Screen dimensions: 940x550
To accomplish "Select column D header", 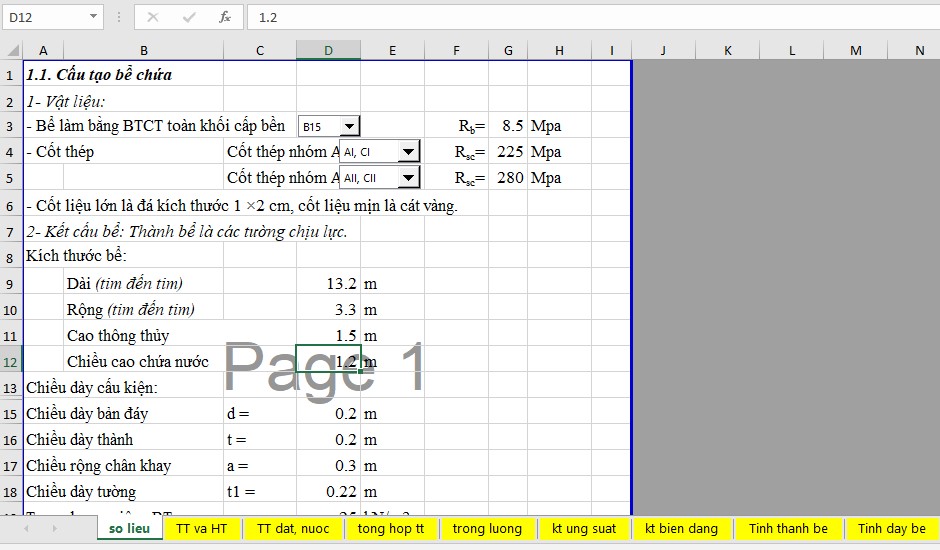I will click(x=328, y=50).
